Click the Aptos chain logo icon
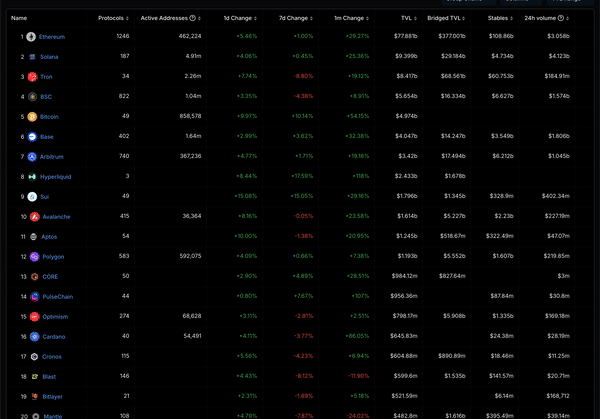This screenshot has height=419, width=600. click(x=34, y=236)
